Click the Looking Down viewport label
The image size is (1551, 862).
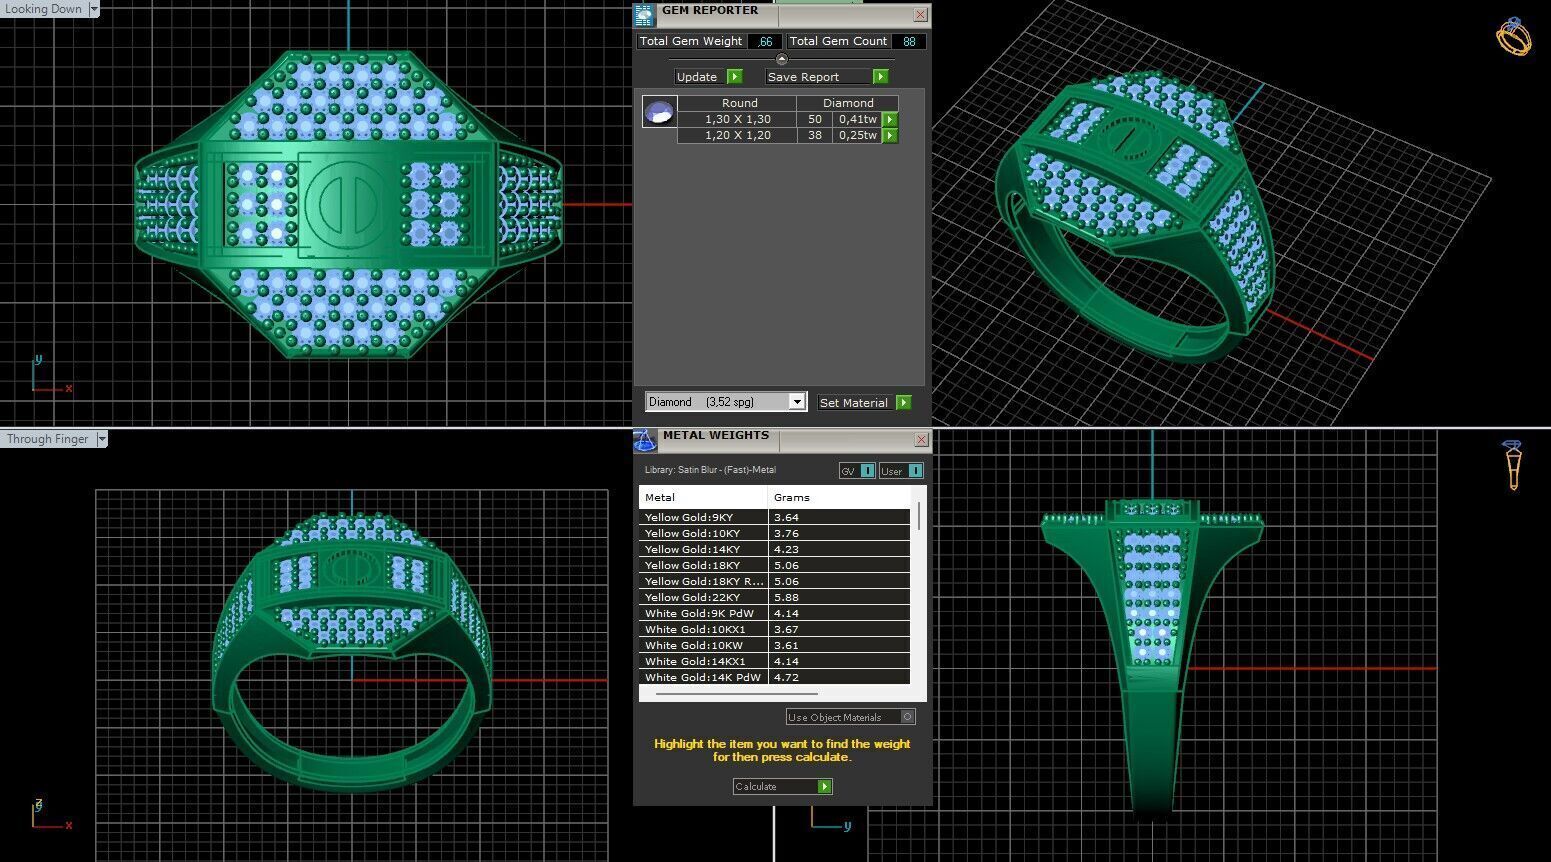point(44,9)
